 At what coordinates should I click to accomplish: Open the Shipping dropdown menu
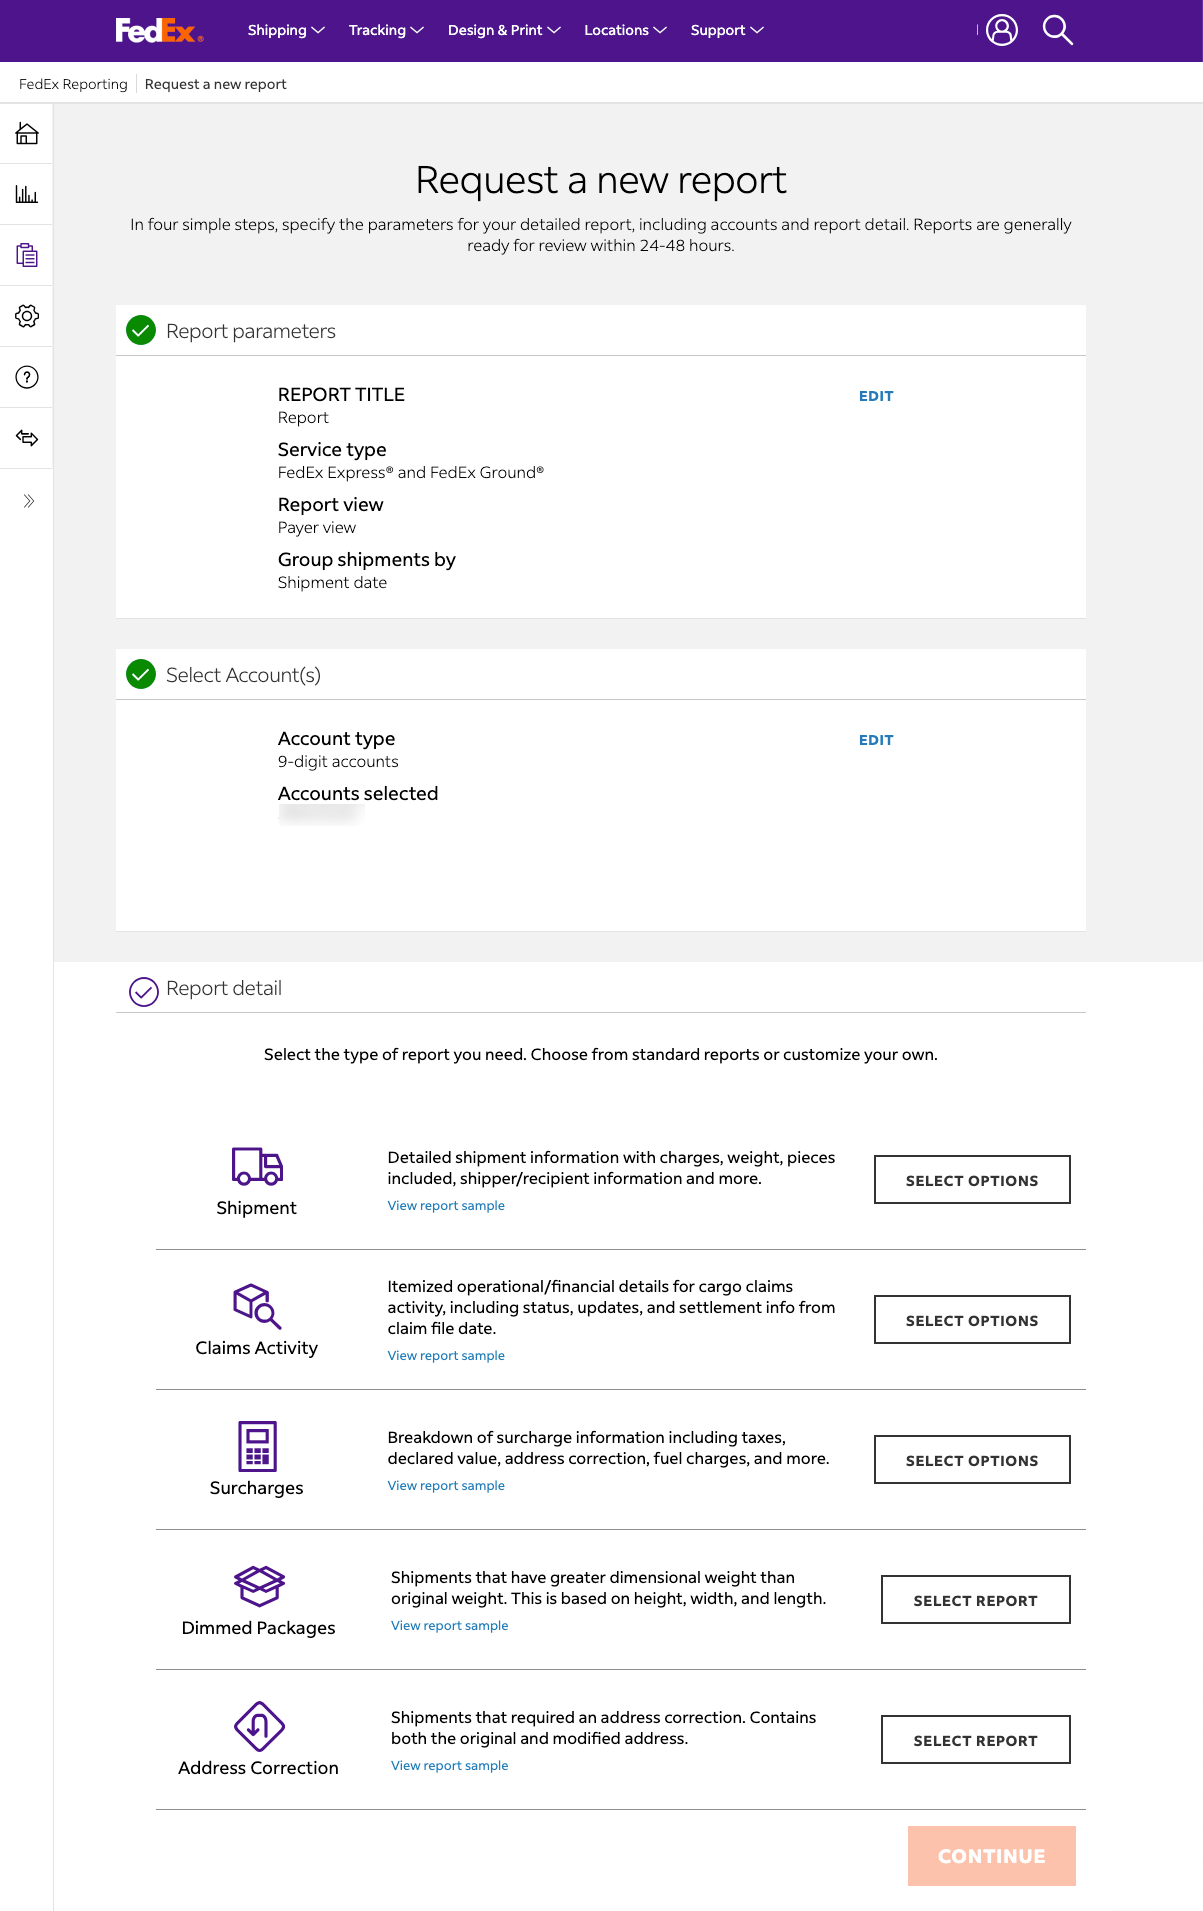tap(286, 30)
